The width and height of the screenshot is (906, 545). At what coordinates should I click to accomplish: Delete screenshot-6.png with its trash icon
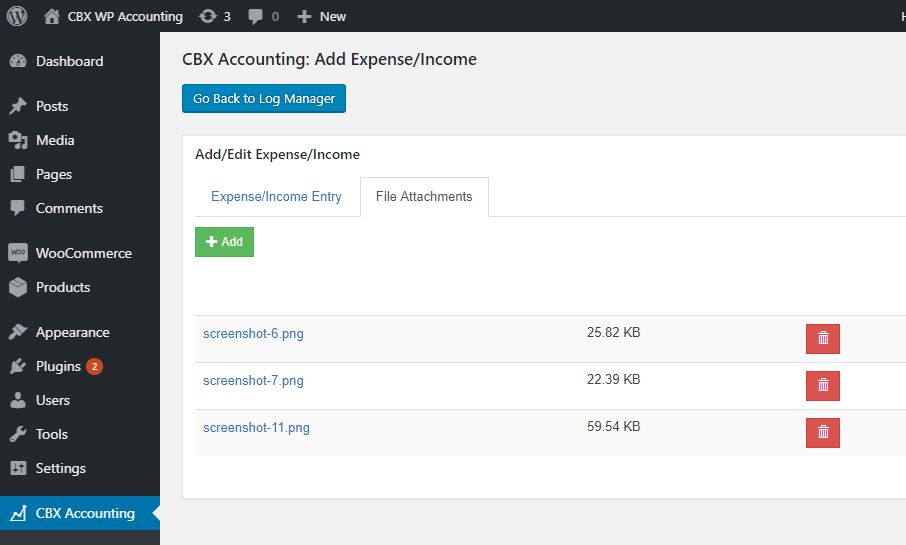click(823, 339)
